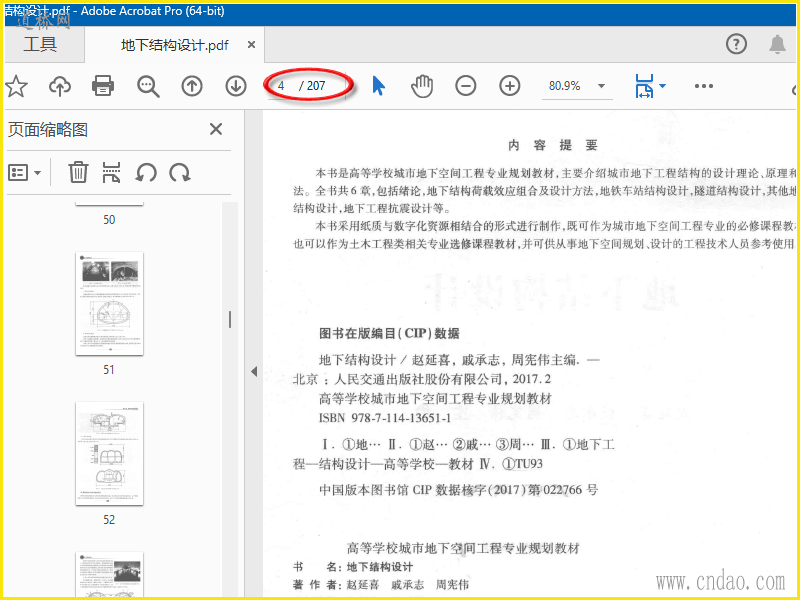Click the page label 50
This screenshot has width=800, height=600.
pyautogui.click(x=109, y=220)
